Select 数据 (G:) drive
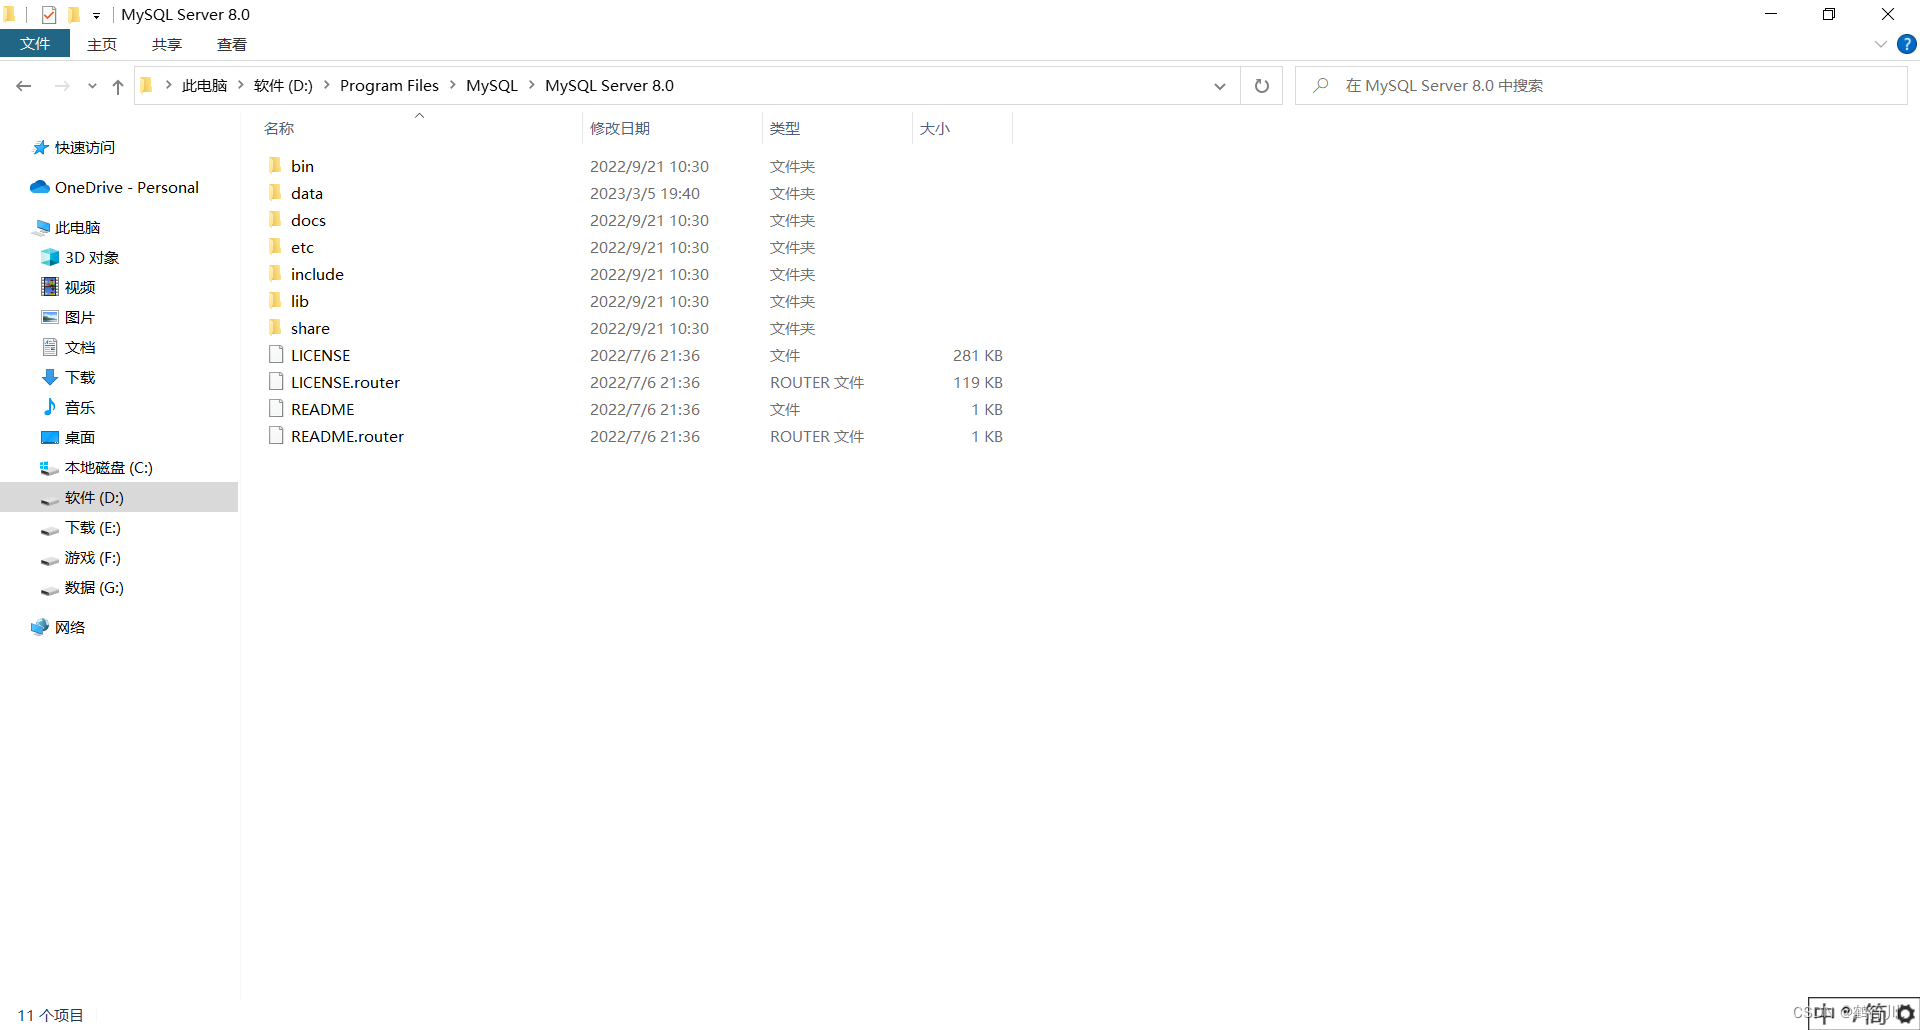Viewport: 1920px width, 1030px height. point(82,587)
